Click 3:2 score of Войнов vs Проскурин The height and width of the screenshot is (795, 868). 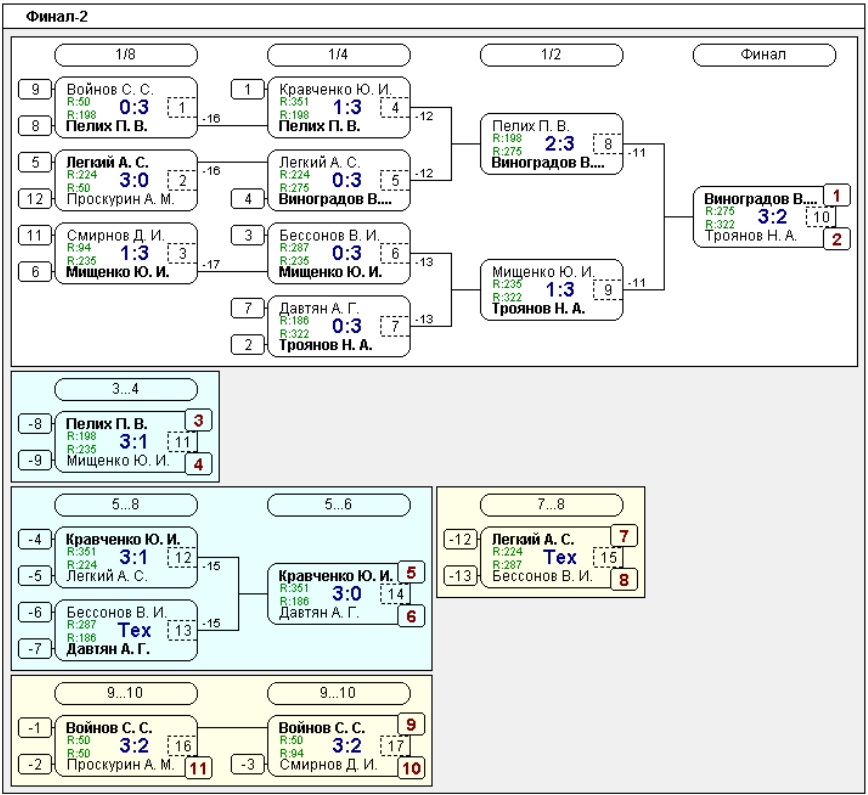point(134,746)
